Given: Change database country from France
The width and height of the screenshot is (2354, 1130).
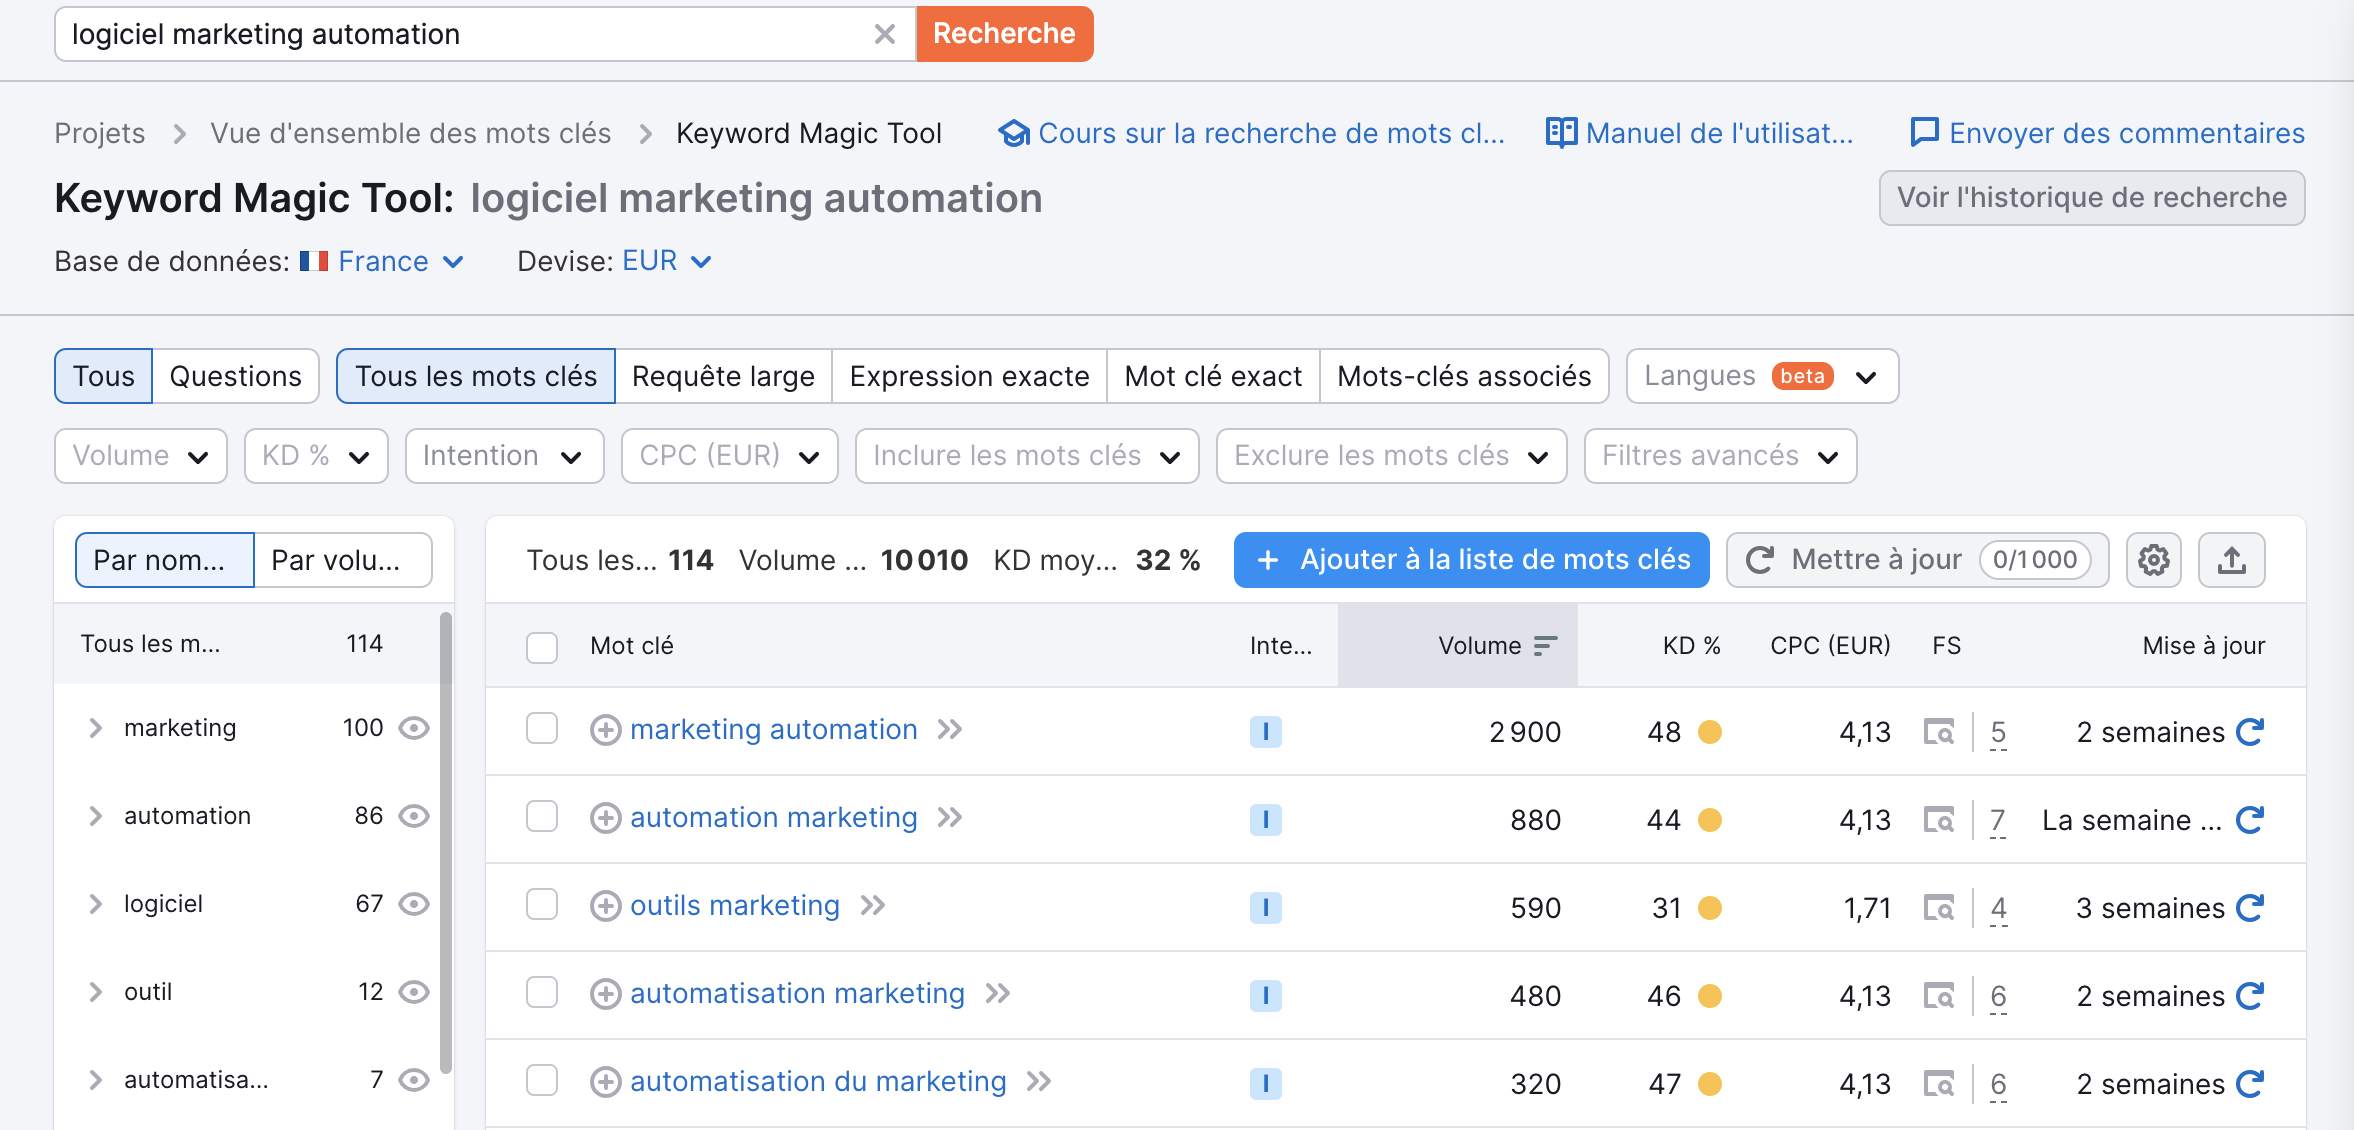Looking at the screenshot, I should click(x=384, y=262).
